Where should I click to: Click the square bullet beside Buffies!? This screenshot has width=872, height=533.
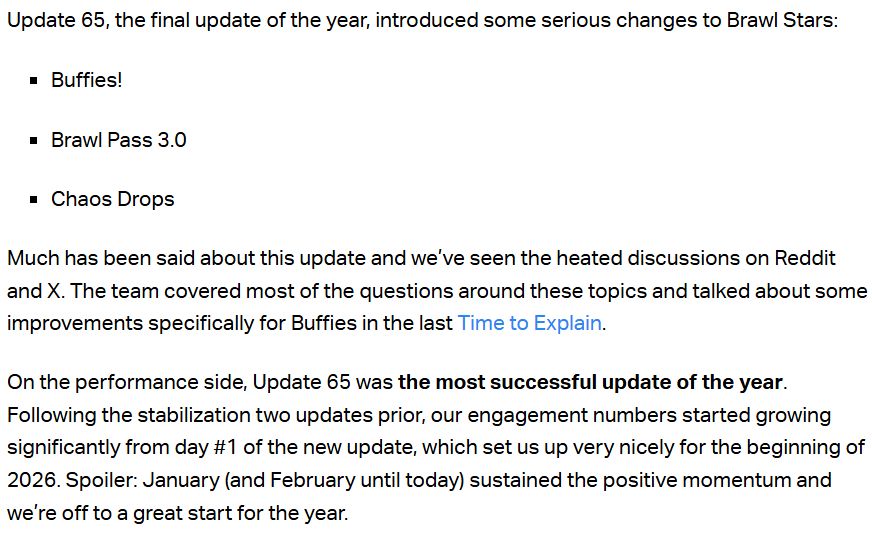pyautogui.click(x=35, y=81)
